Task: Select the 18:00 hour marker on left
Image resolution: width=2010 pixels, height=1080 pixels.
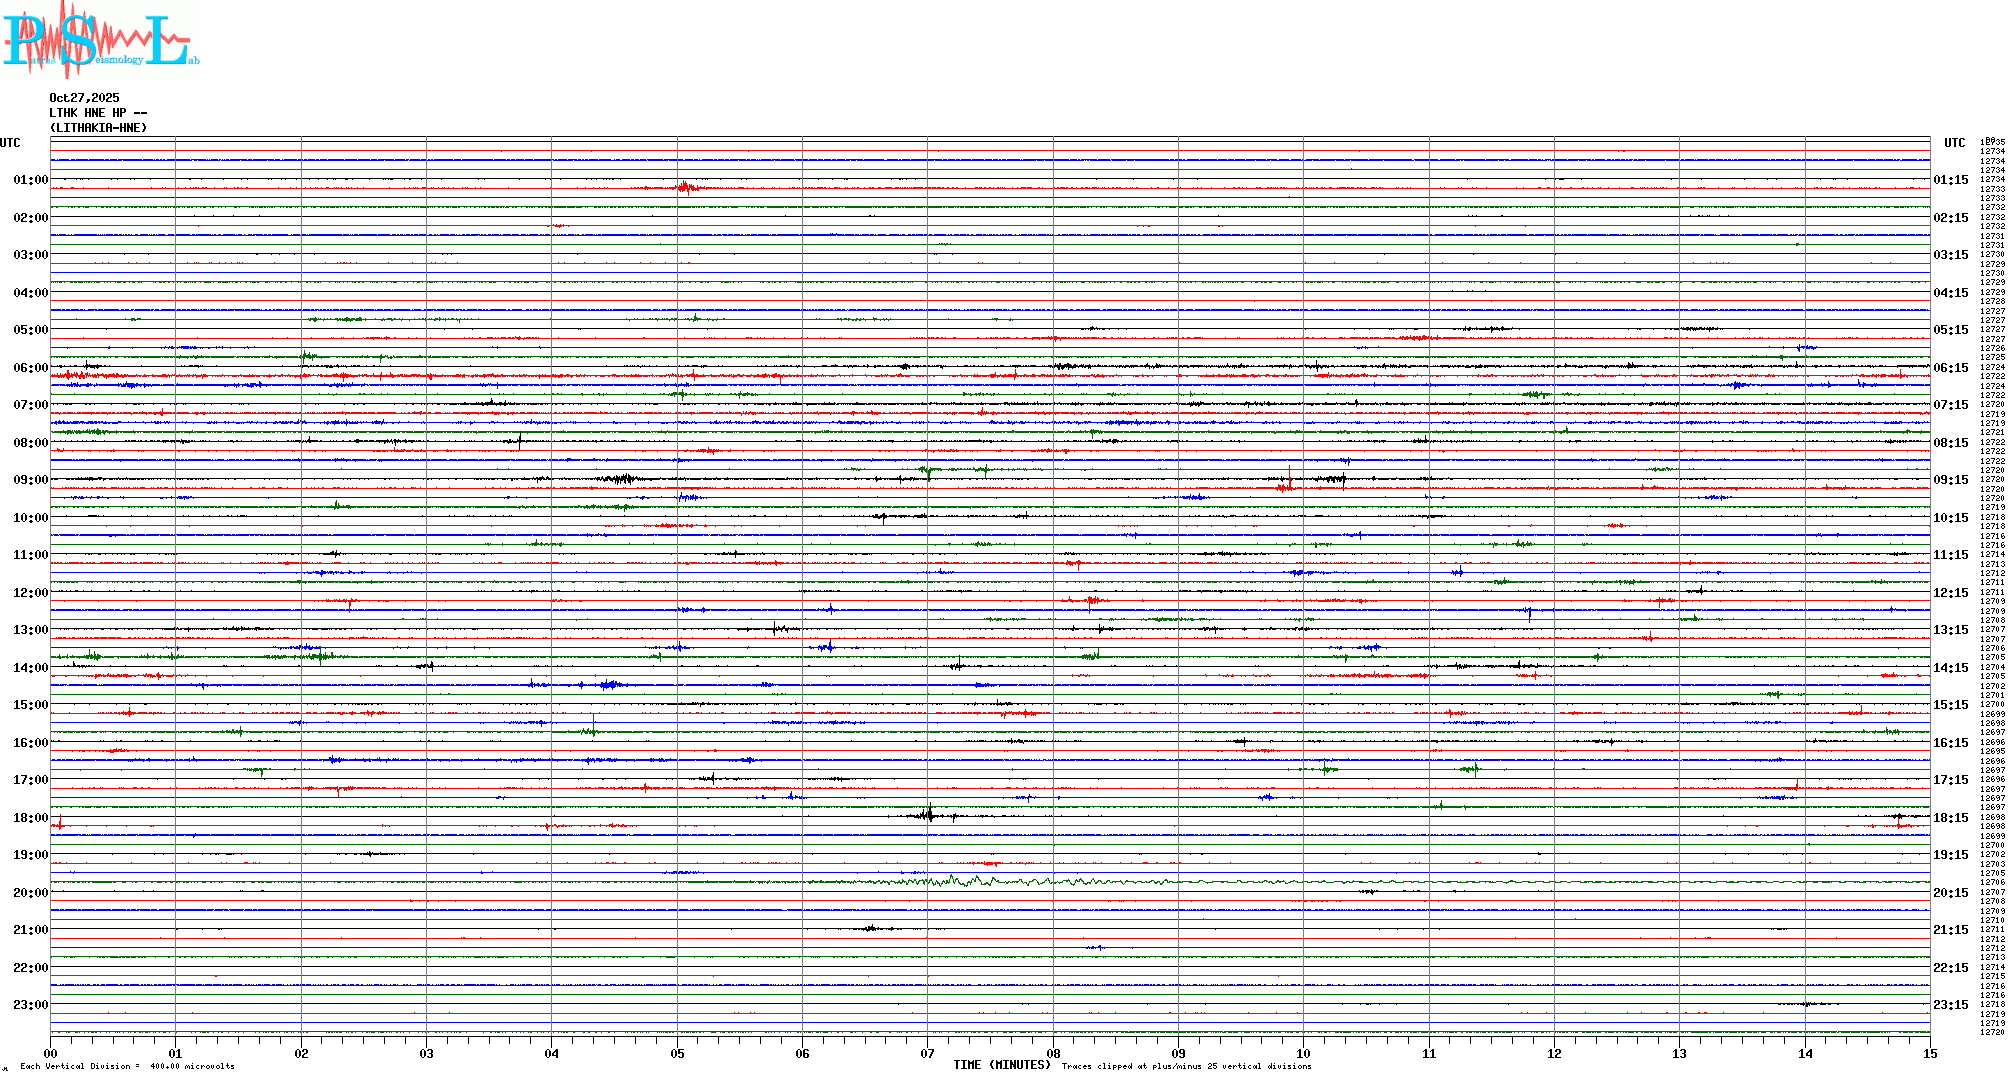Action: [30, 818]
